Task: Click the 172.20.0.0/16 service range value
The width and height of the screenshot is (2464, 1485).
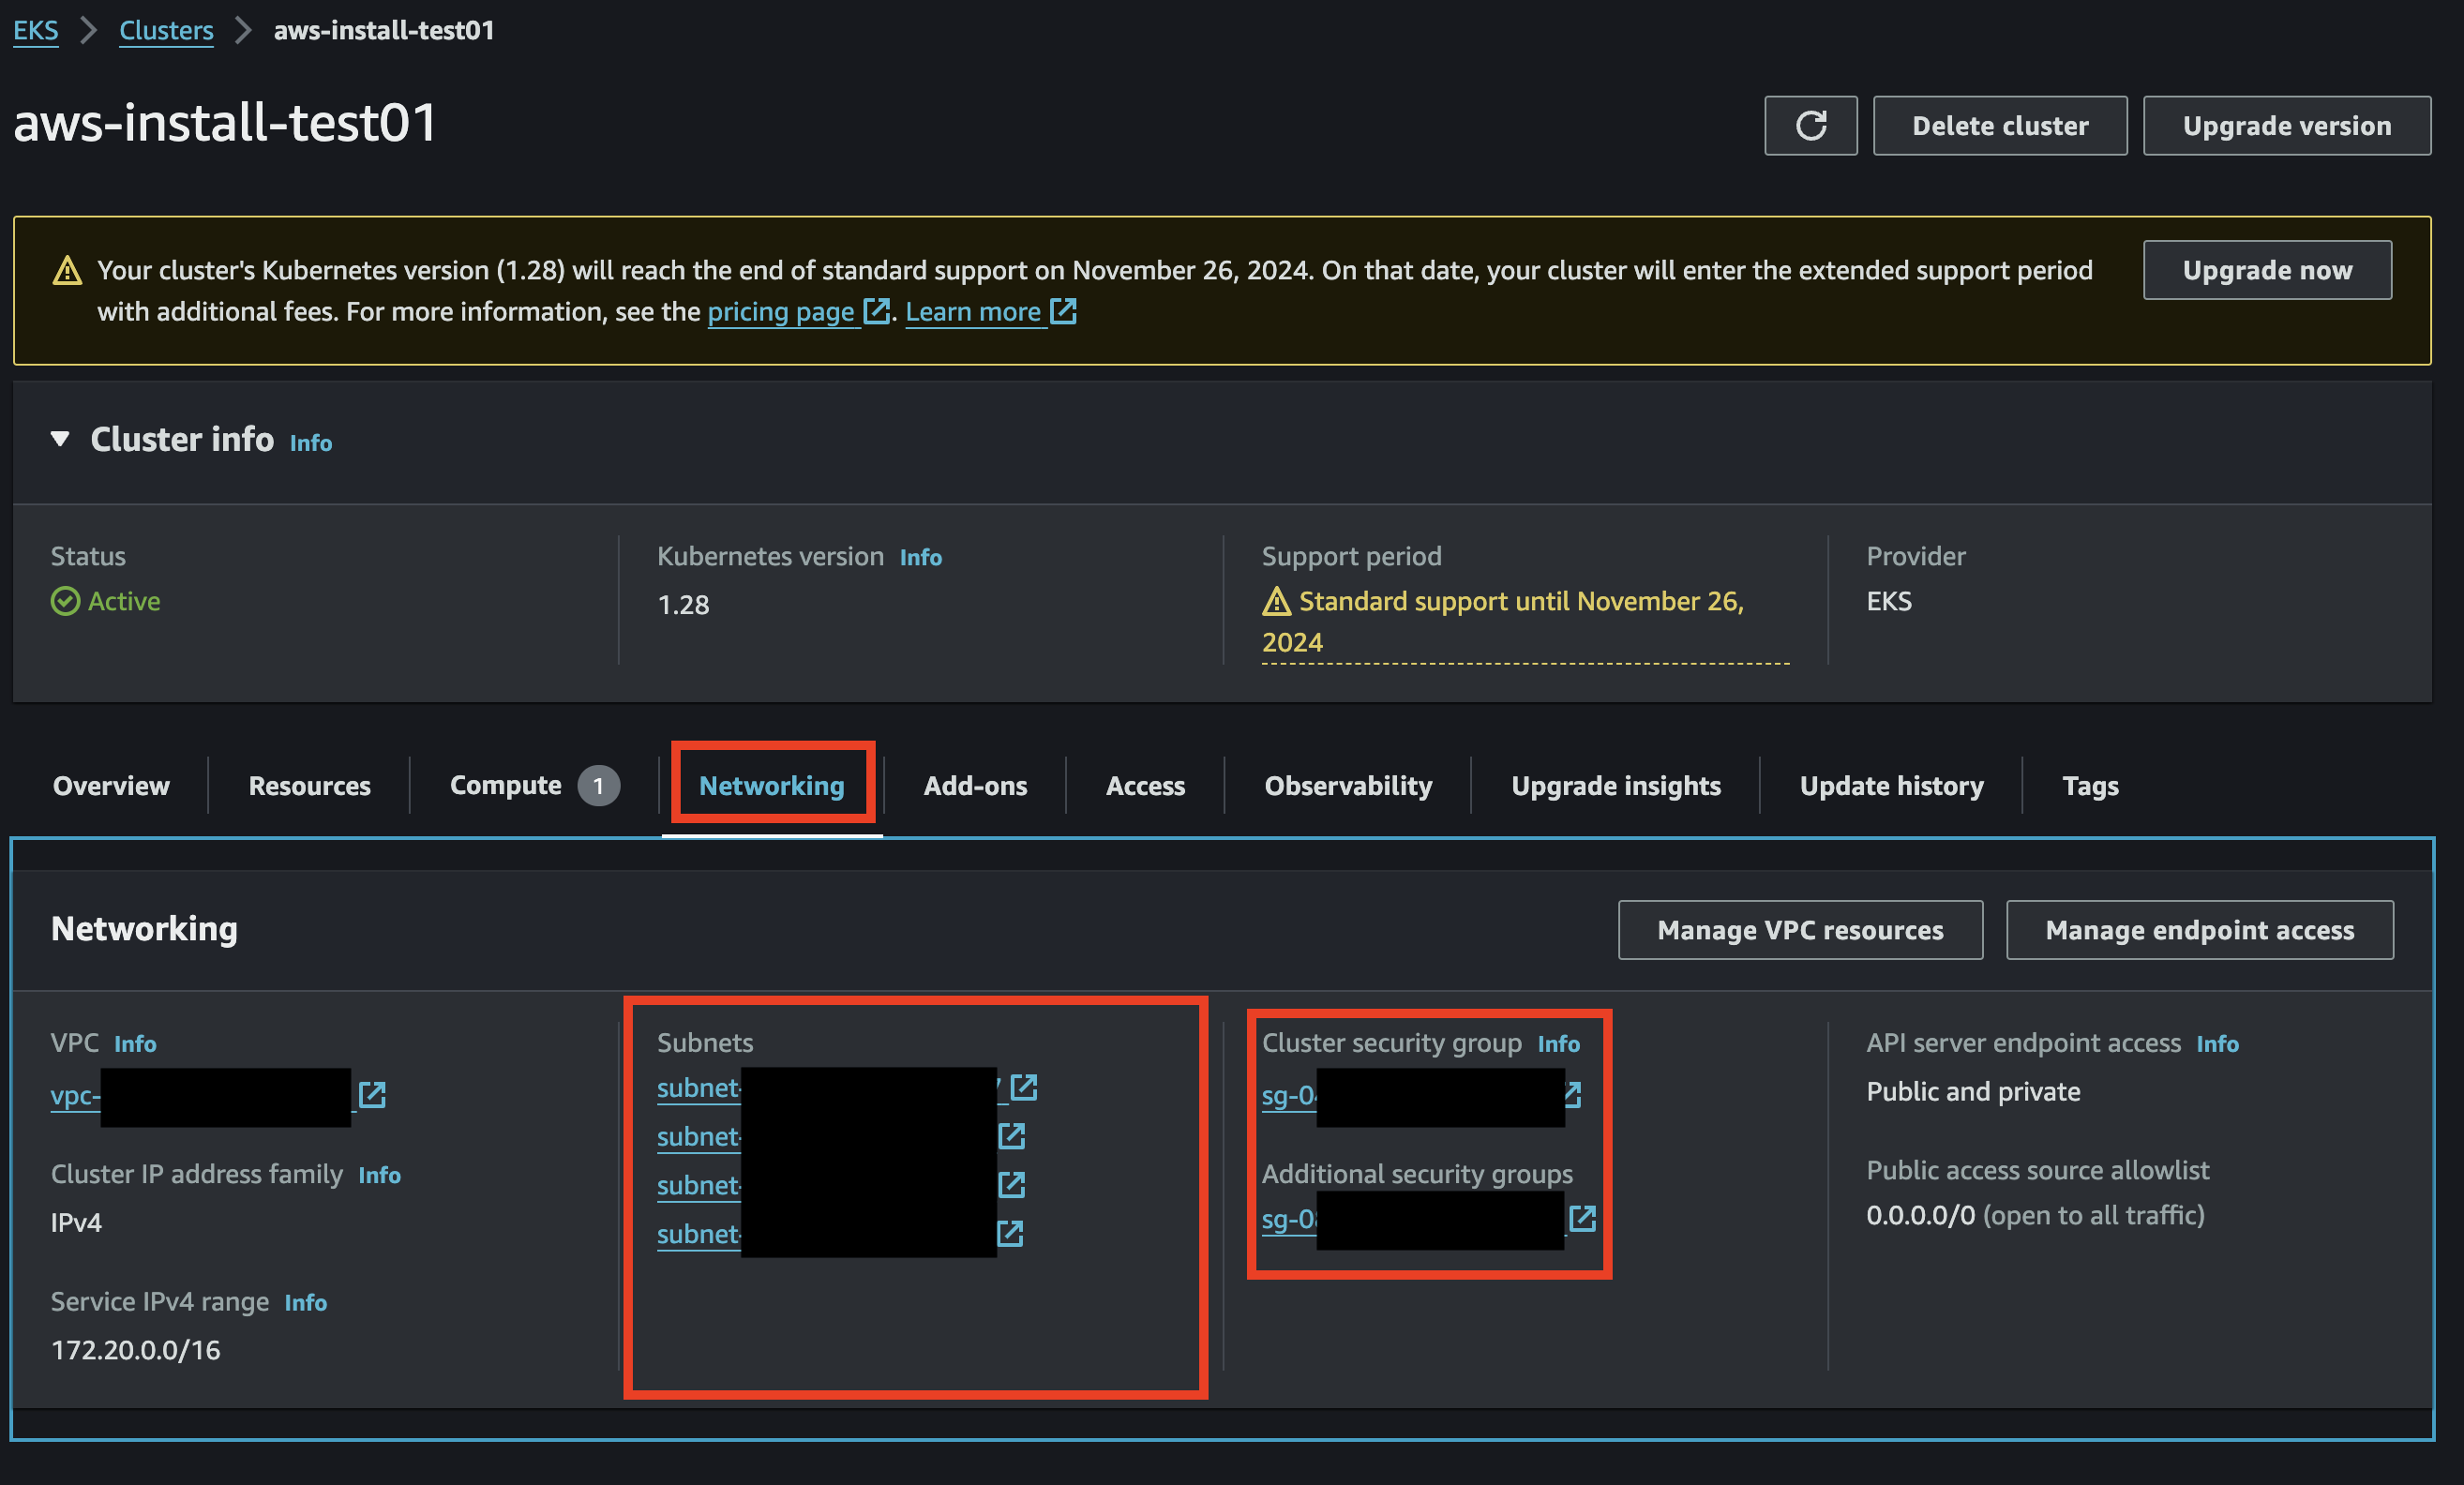Action: [x=135, y=1349]
